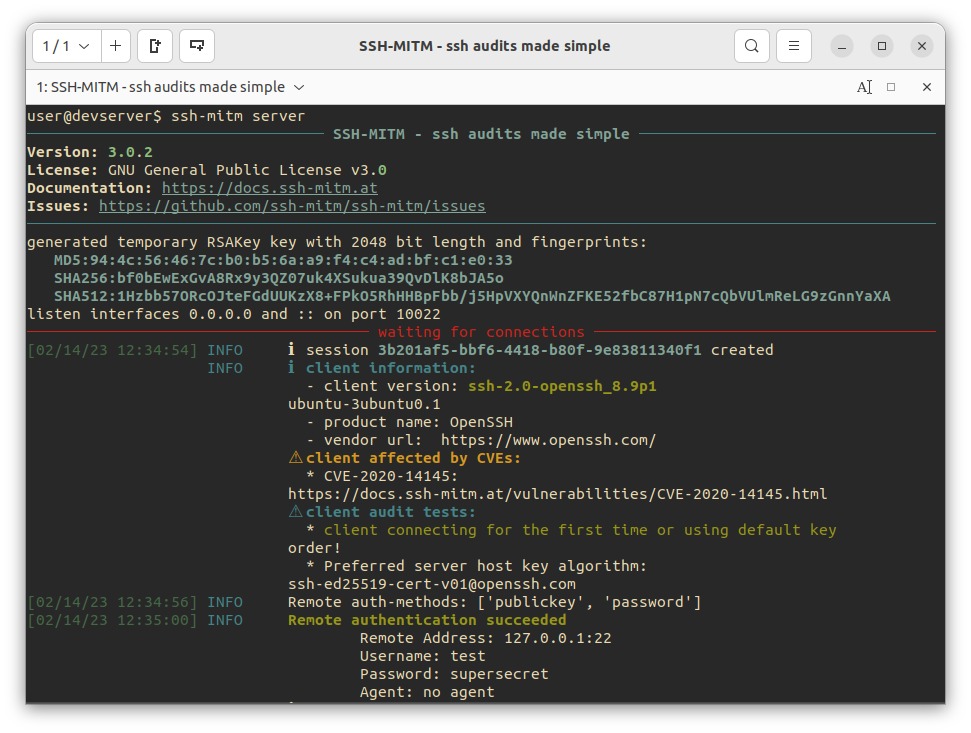Viewport: 971px width, 733px height.
Task: Click the 'Agent: no agent' line
Action: point(427,692)
